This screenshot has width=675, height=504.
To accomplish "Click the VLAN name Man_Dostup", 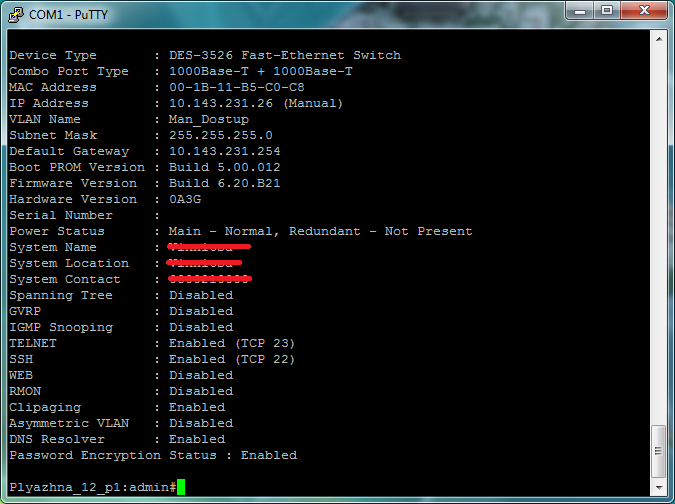I will (209, 120).
